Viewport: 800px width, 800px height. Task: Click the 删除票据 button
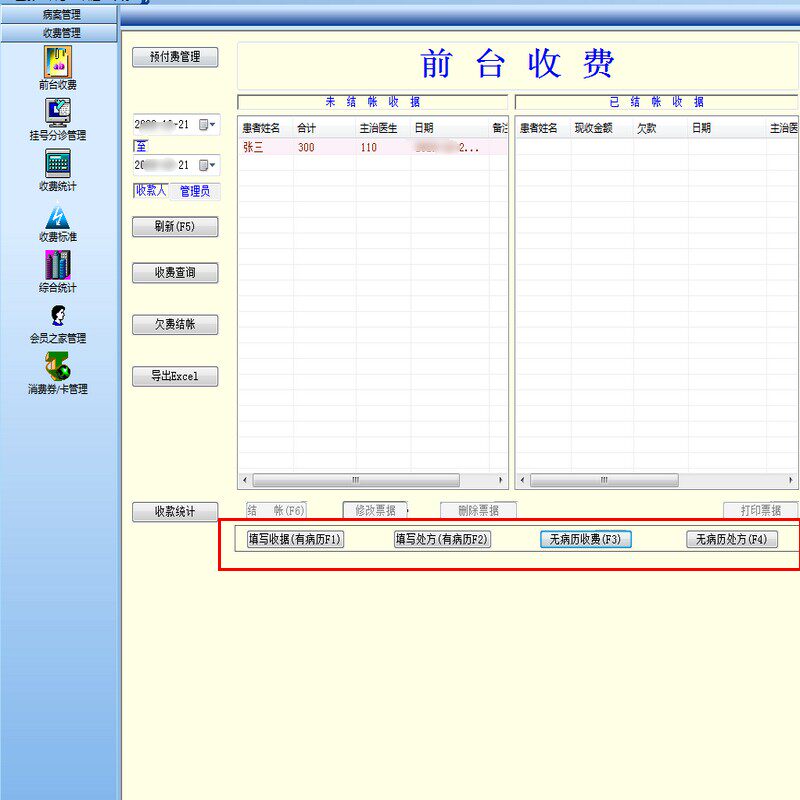[x=479, y=510]
